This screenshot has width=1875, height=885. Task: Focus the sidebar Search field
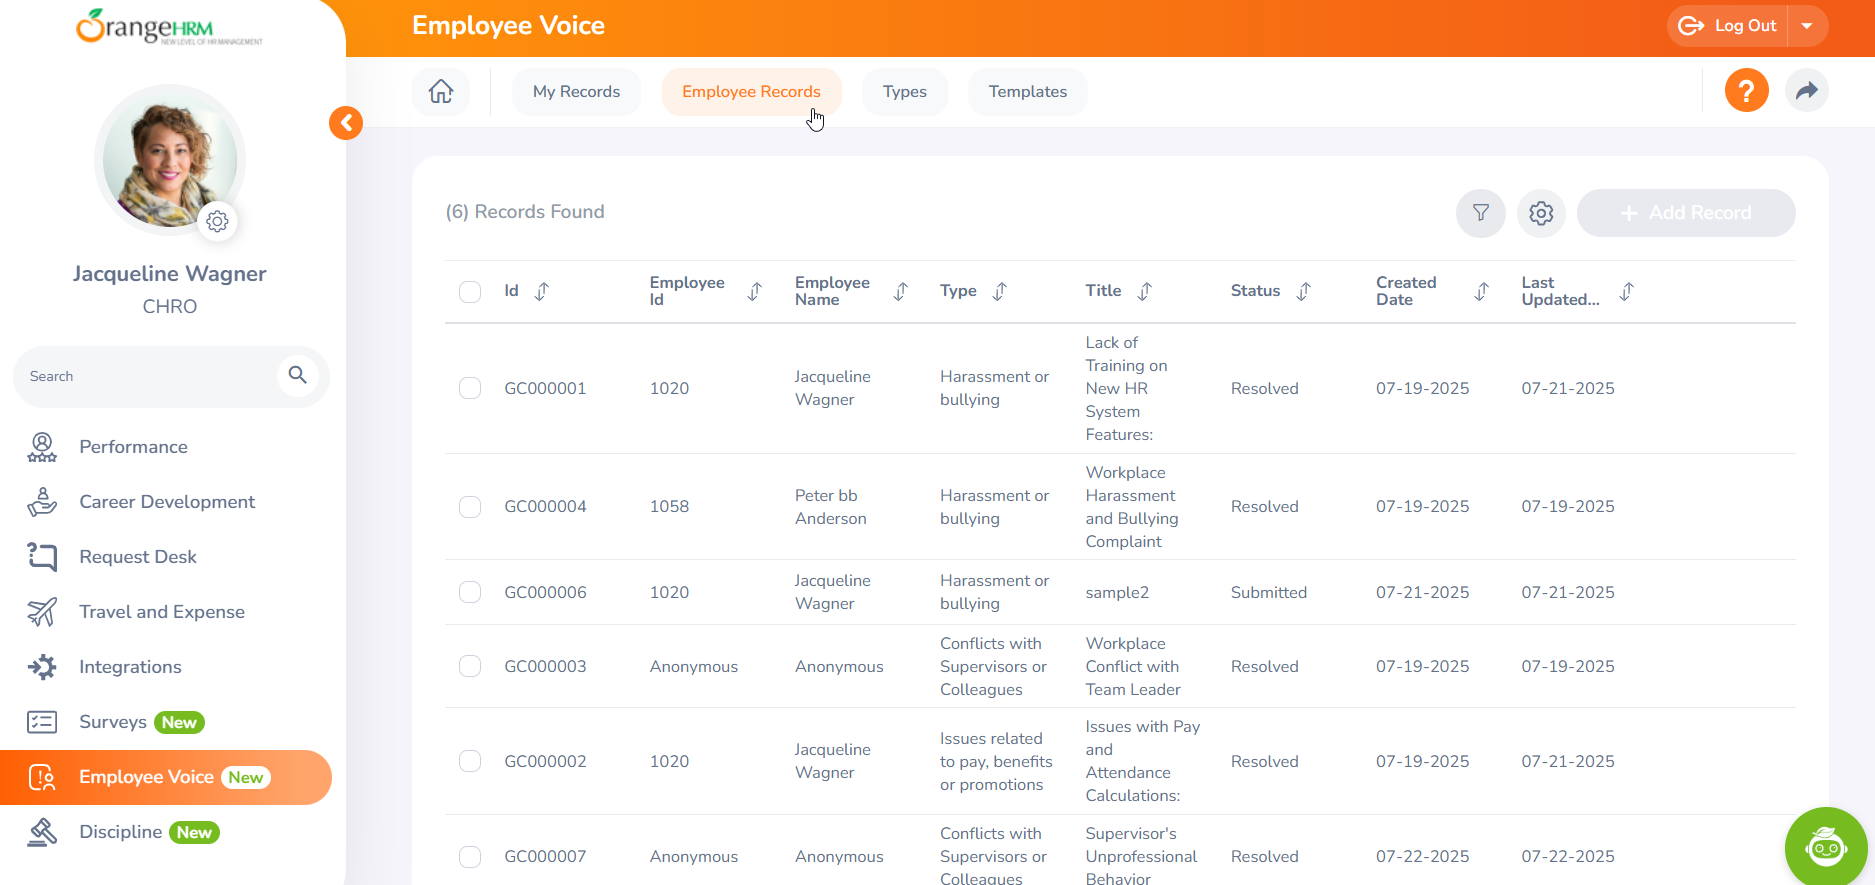pos(145,376)
